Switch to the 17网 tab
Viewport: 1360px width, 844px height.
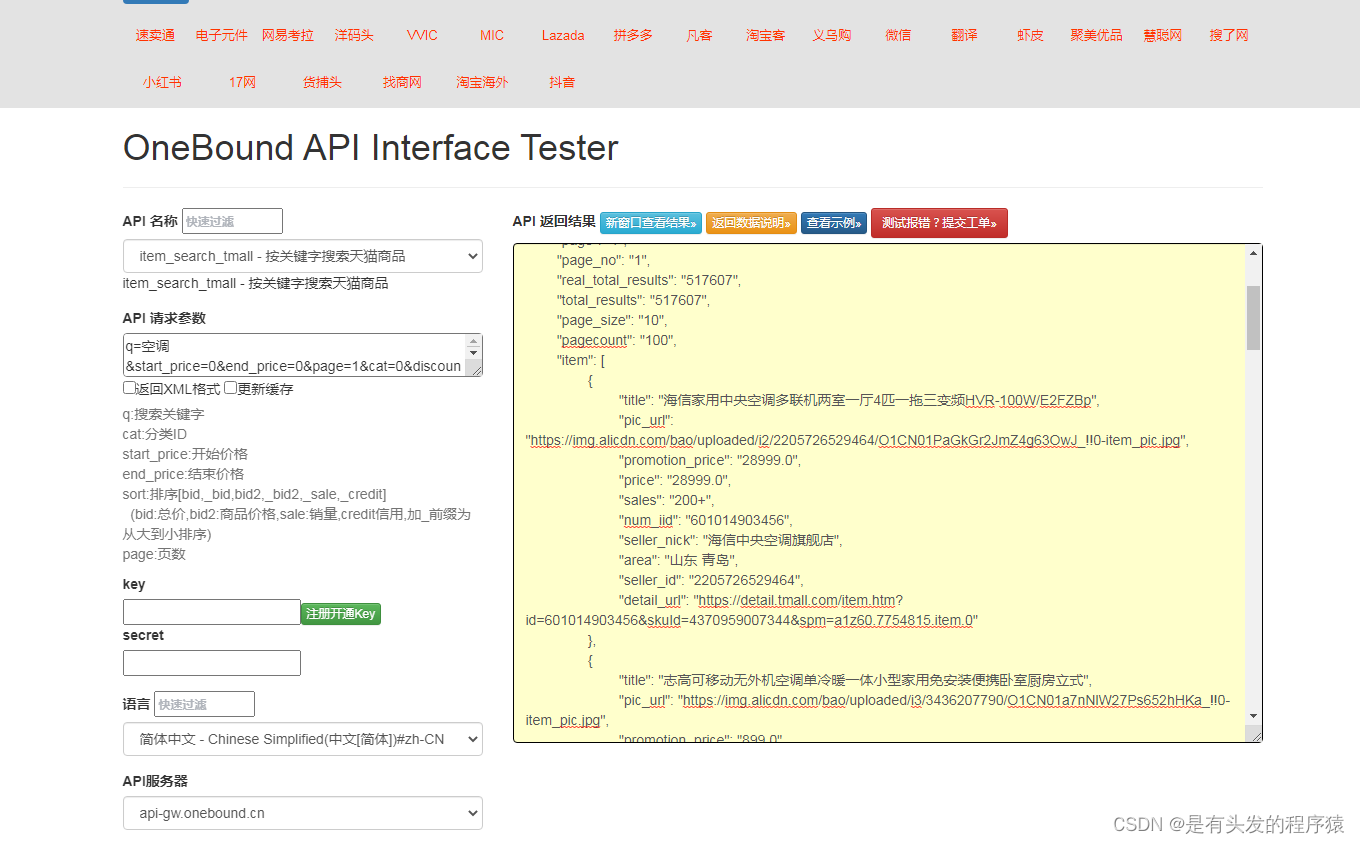point(242,82)
